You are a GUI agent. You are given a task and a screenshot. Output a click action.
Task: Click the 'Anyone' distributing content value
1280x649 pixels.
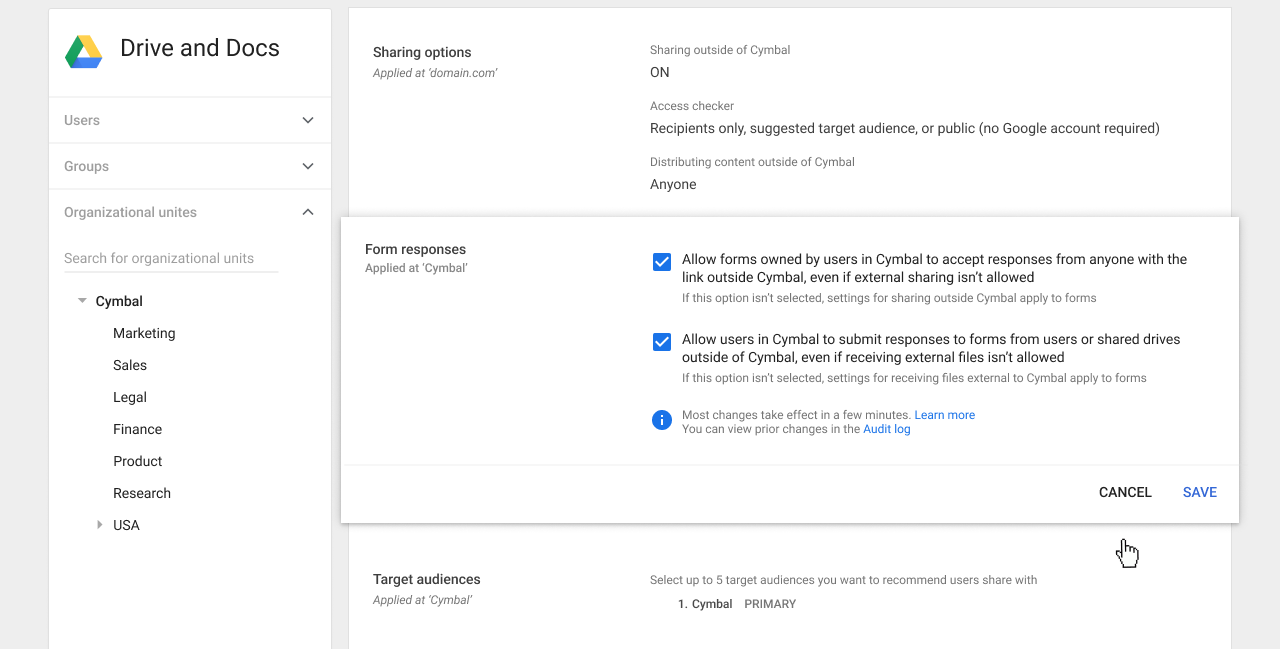click(673, 184)
